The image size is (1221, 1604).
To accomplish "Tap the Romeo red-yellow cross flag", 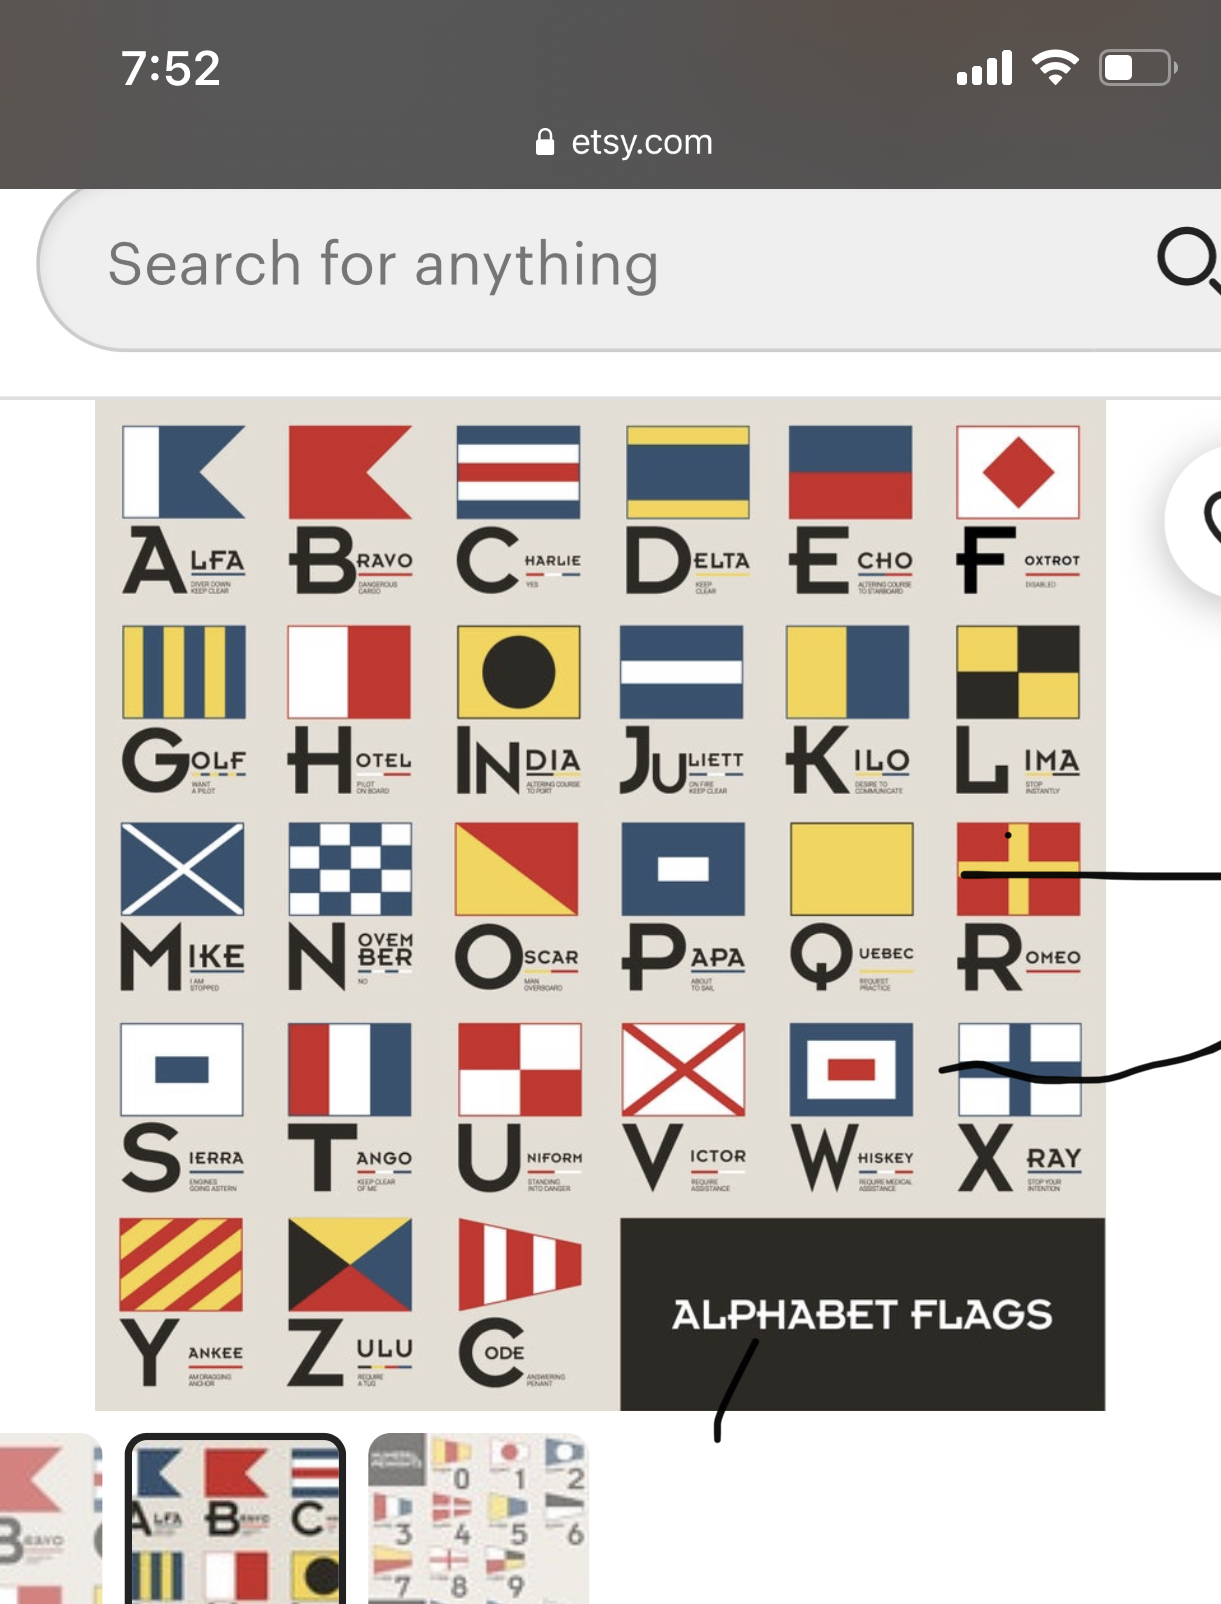I will tap(1018, 869).
